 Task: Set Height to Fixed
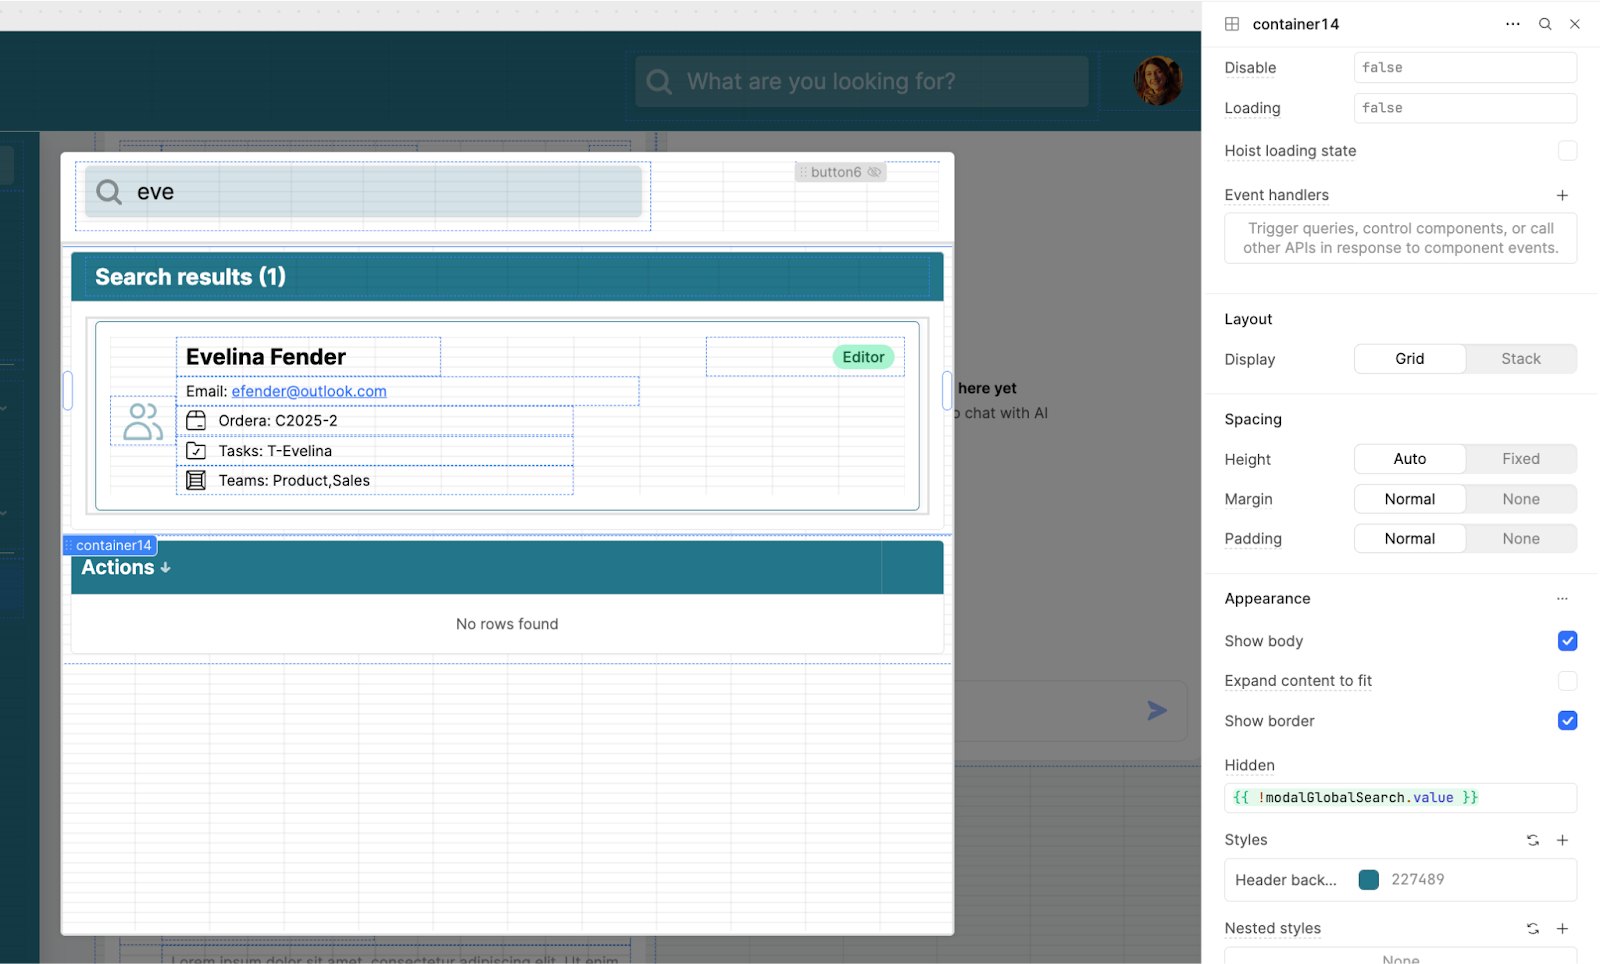[x=1520, y=459]
